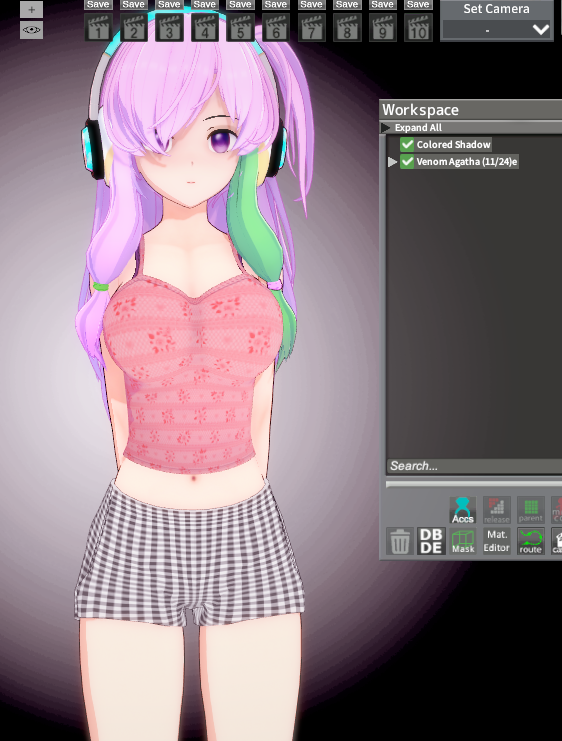Uncheck the Venom Agatha (11/24)e checkbox
The width and height of the screenshot is (562, 741).
407,162
